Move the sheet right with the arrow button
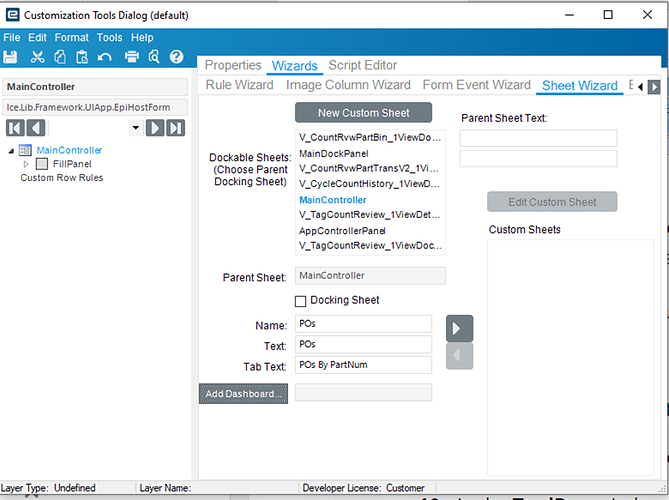 [459, 328]
